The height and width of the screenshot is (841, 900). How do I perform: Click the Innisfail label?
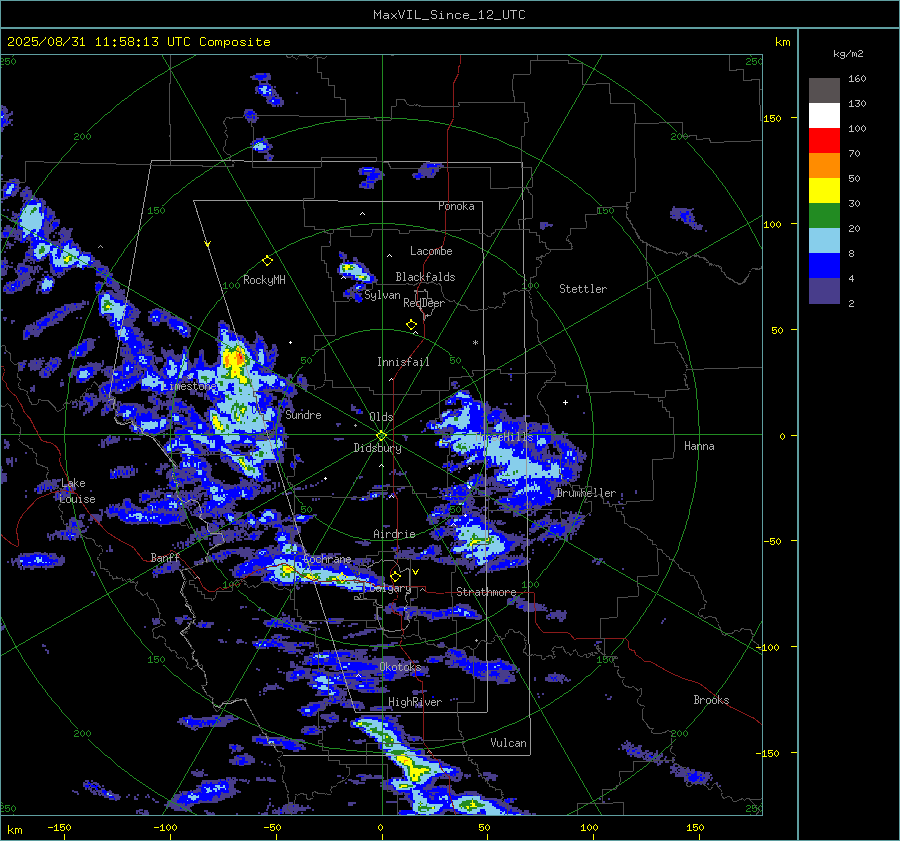[x=403, y=362]
